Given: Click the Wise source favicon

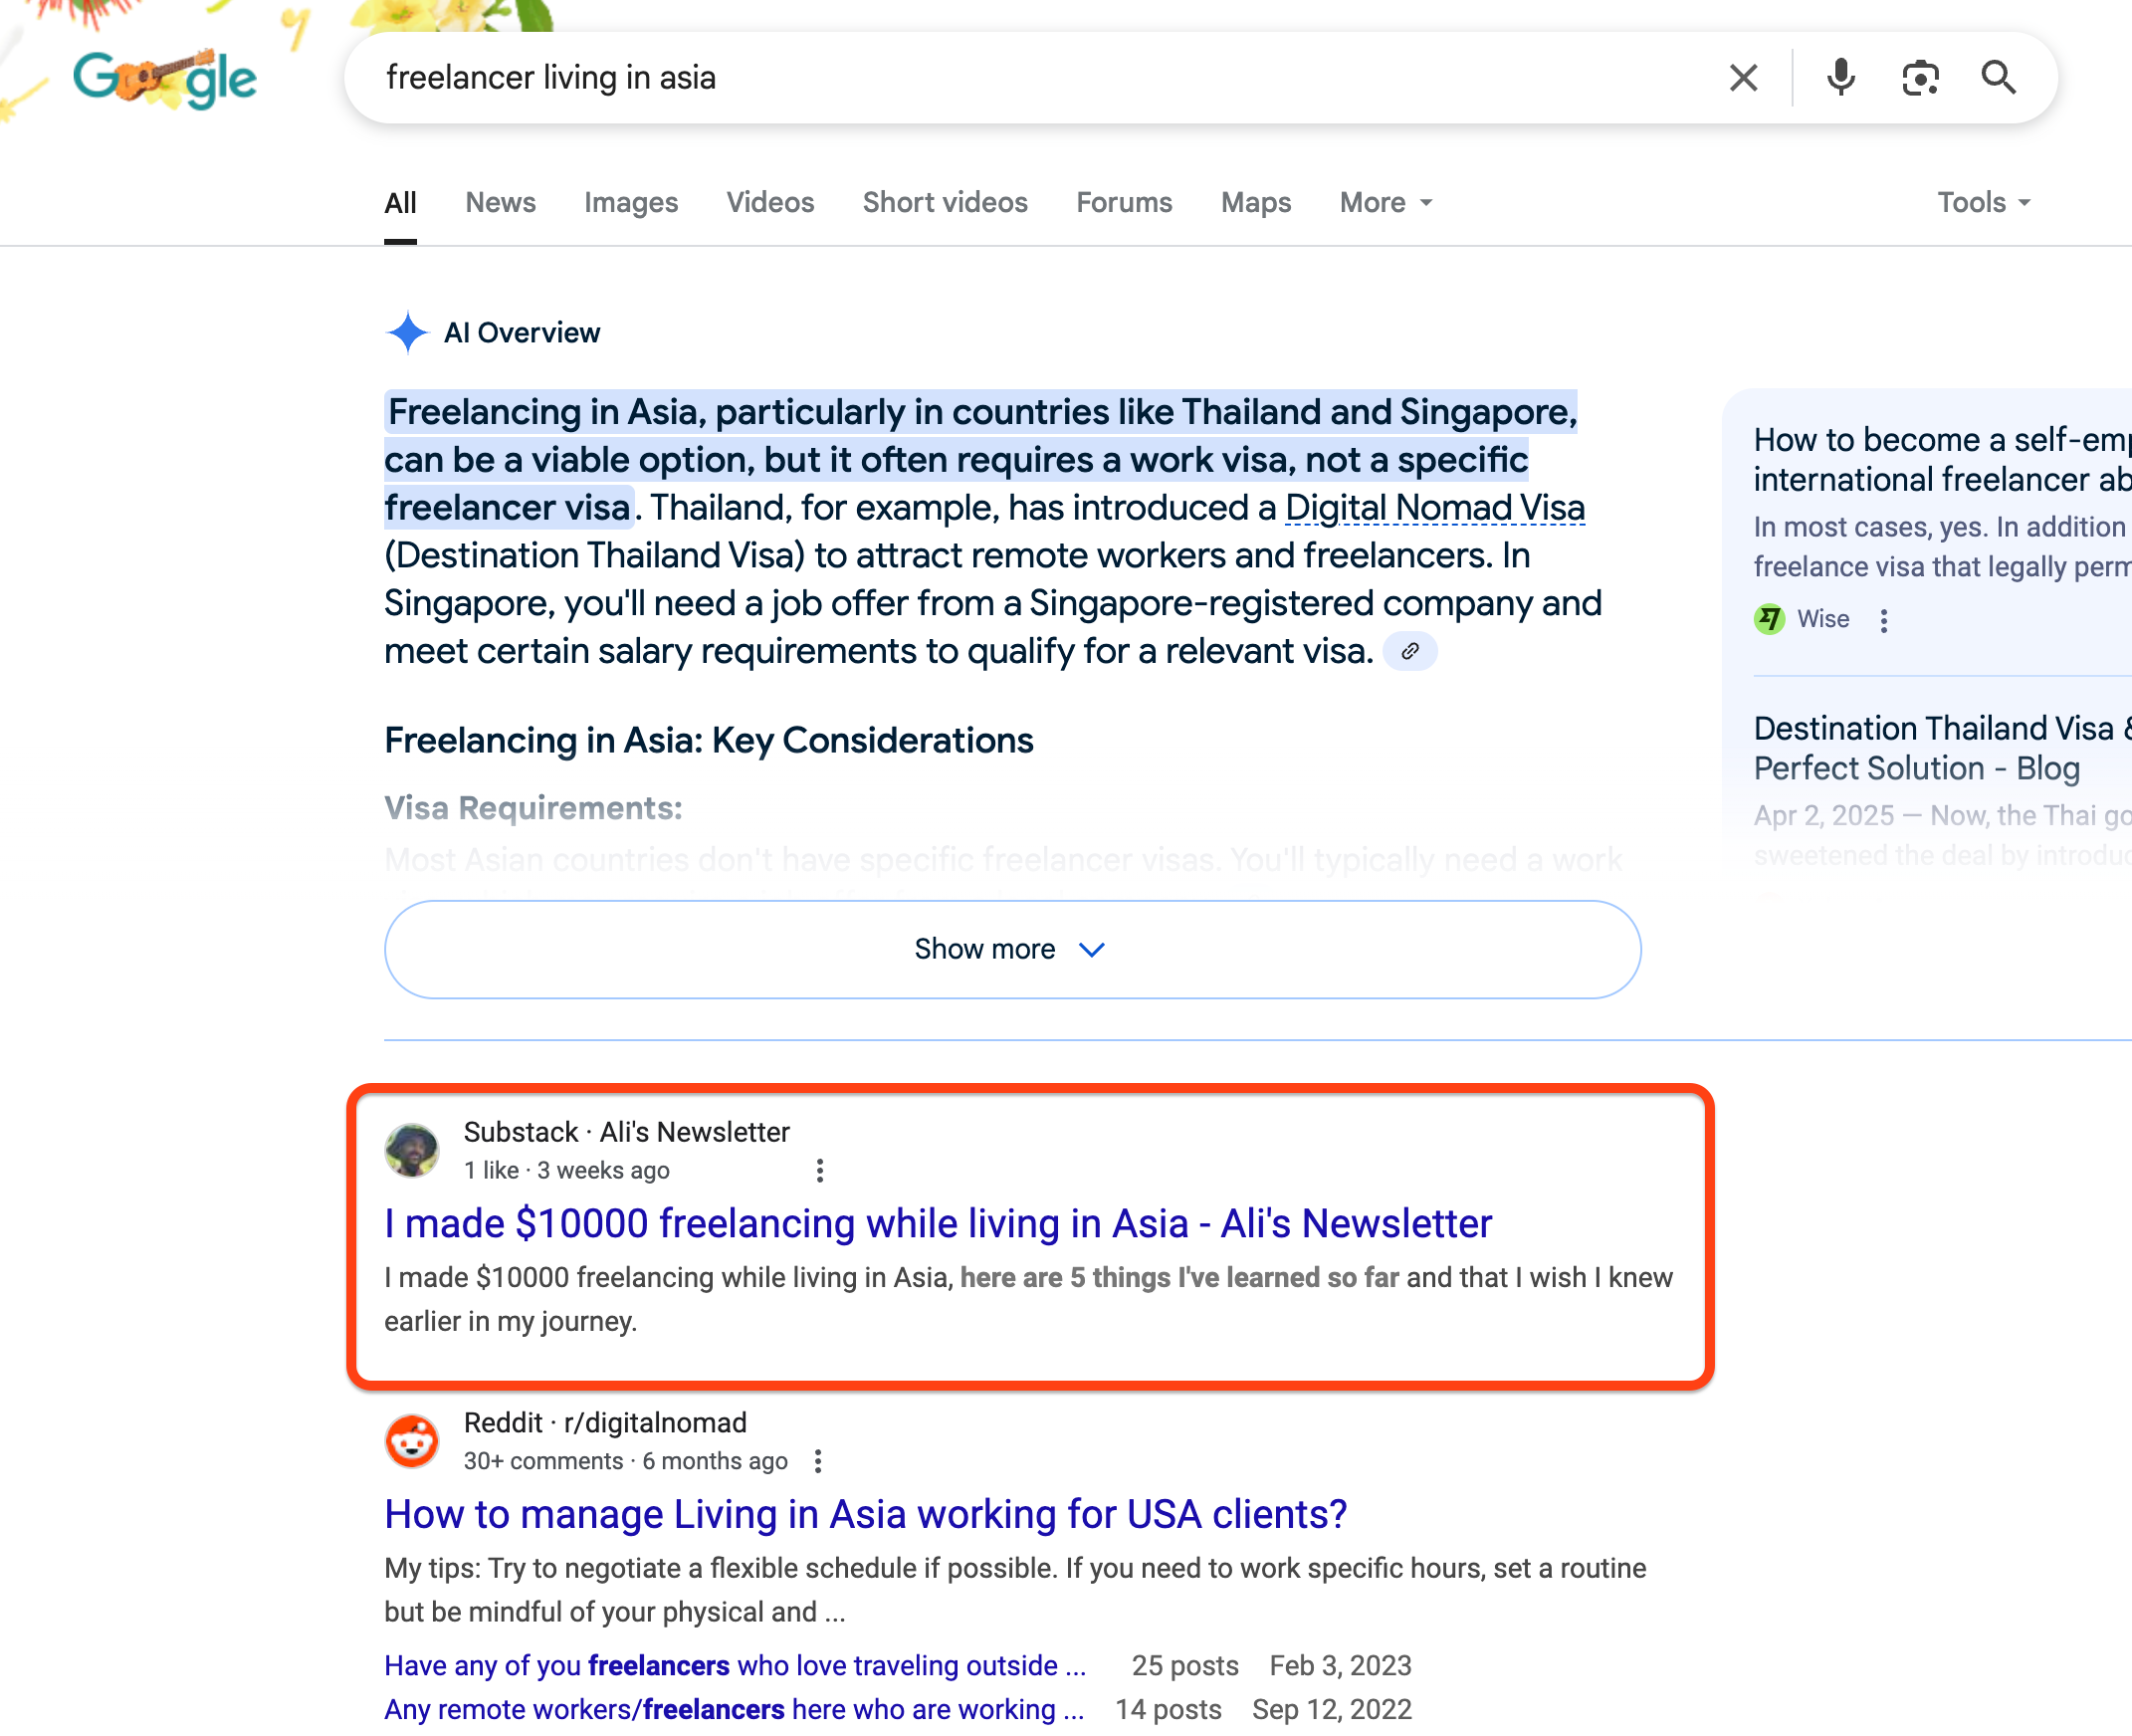Looking at the screenshot, I should [1769, 619].
